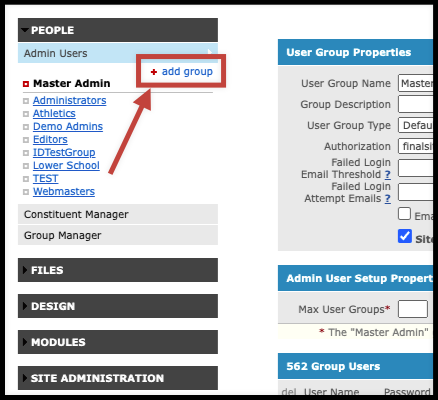Click the User Name column header
The image size is (438, 400).
click(331, 392)
